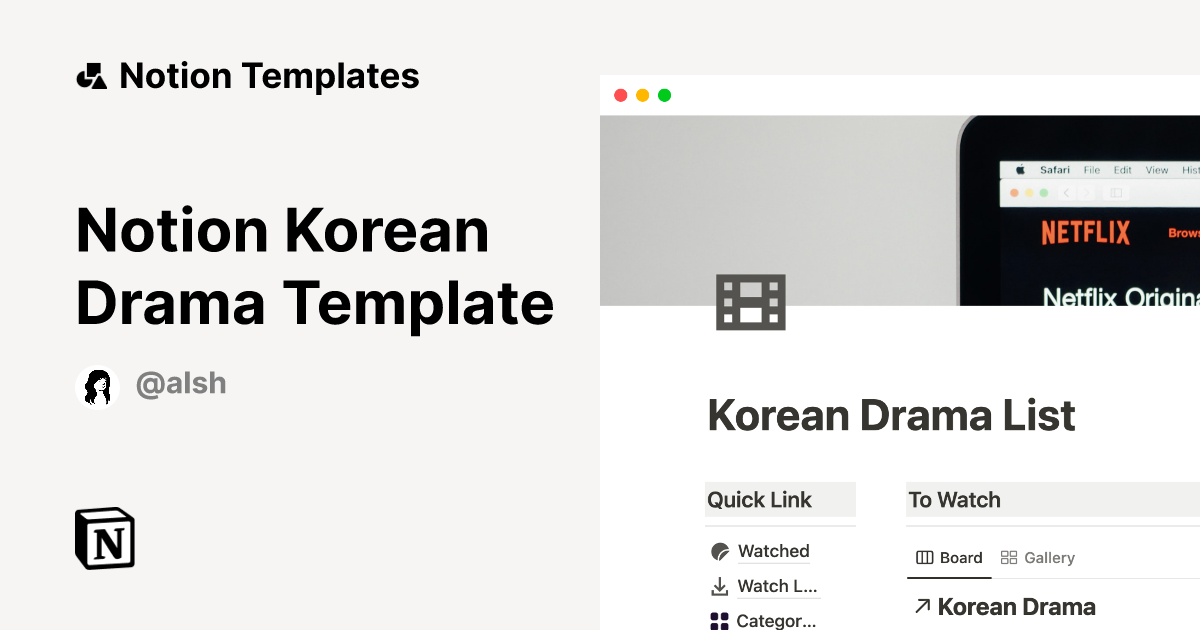Open the Watched quick link
This screenshot has height=630, width=1200.
coord(772,551)
